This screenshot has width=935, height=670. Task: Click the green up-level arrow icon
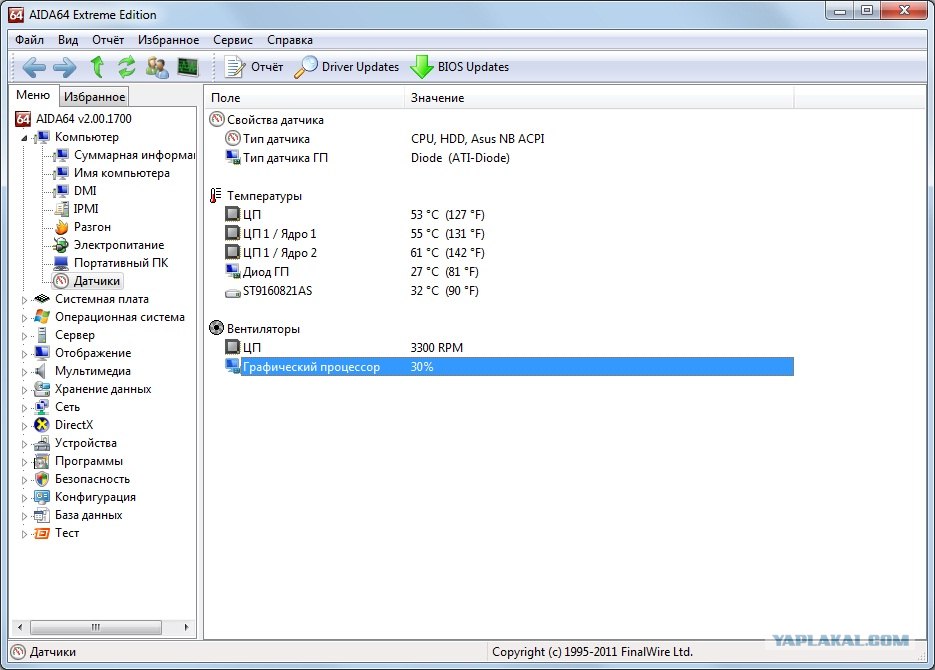coord(97,67)
